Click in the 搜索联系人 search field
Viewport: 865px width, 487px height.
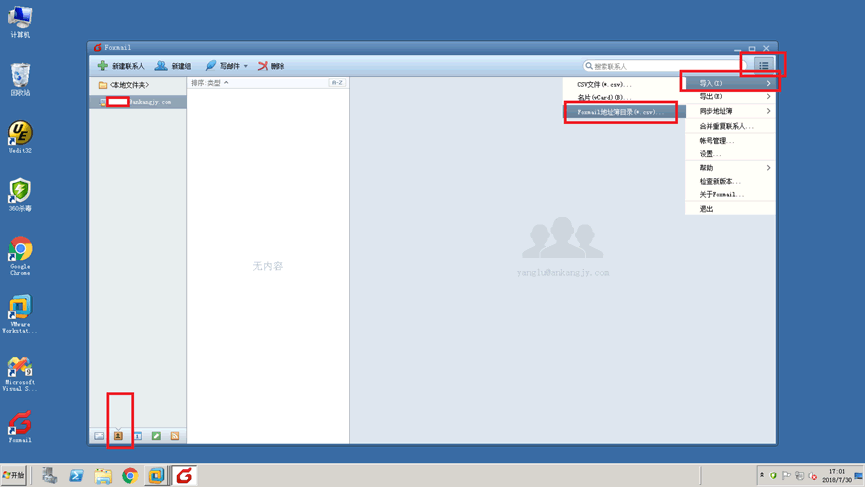[x=660, y=66]
